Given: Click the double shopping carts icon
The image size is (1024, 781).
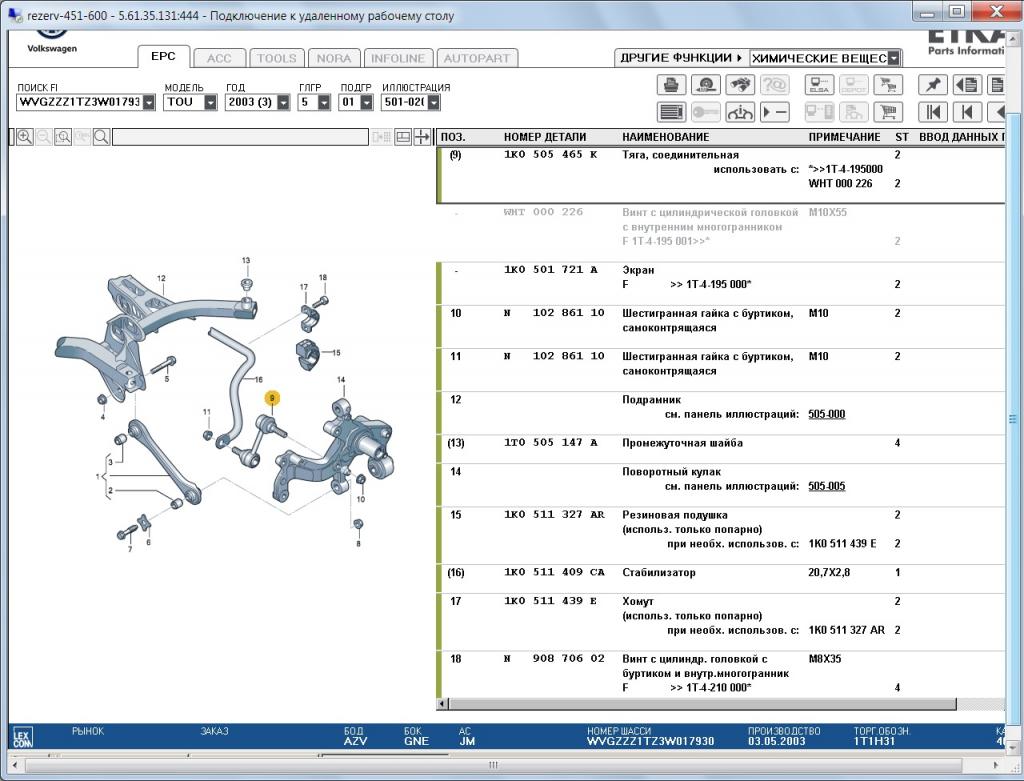Looking at the screenshot, I should (888, 85).
